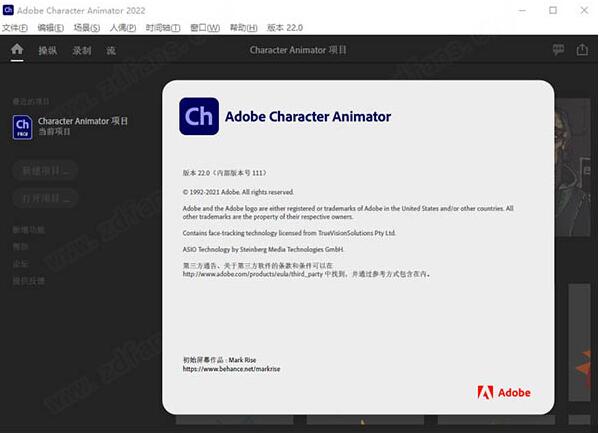Go to the Home workspace icon

click(17, 49)
